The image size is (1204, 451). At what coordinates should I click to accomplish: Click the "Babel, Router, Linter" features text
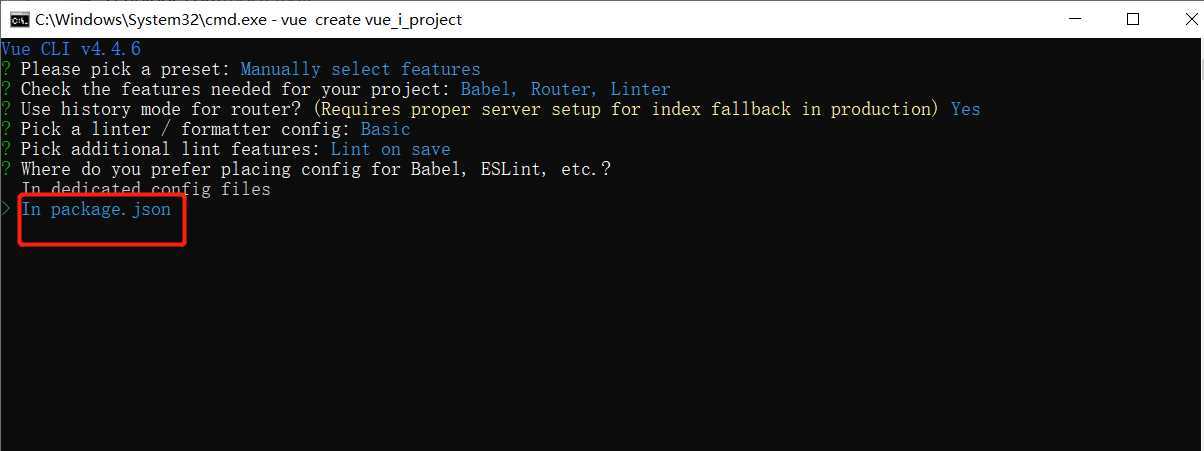(566, 89)
